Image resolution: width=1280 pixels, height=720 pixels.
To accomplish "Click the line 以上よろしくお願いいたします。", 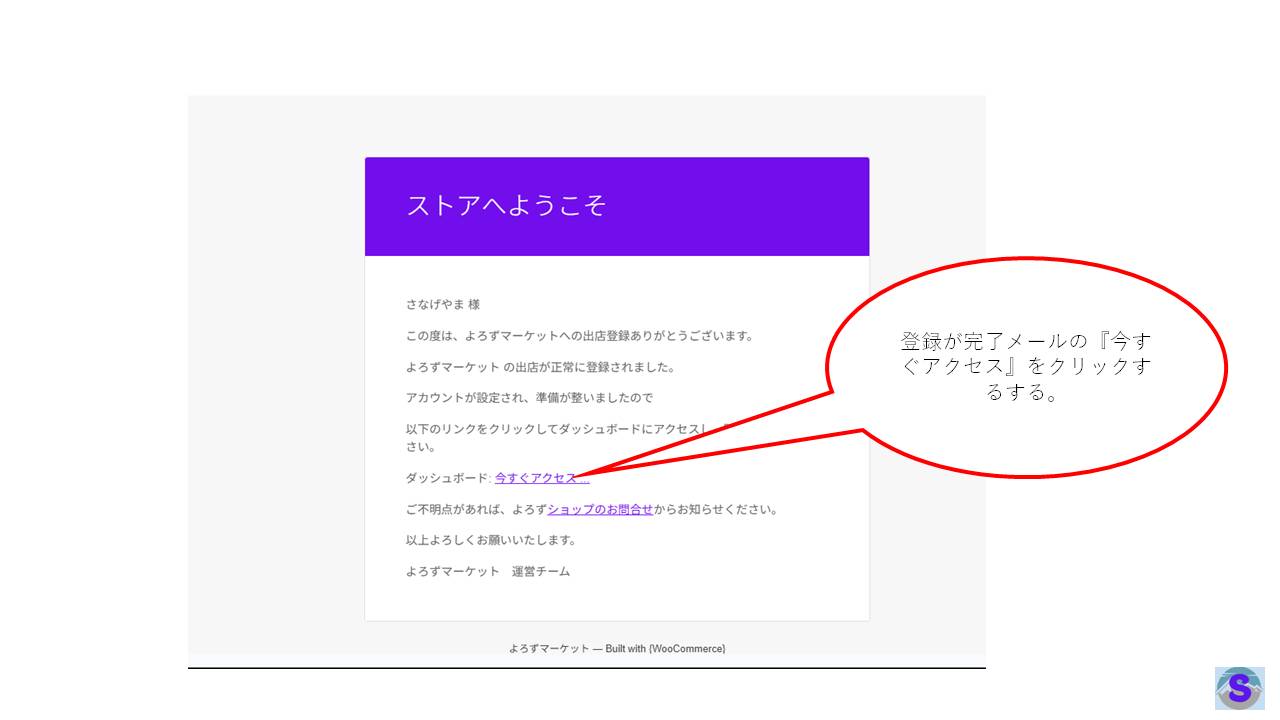I will (x=491, y=540).
